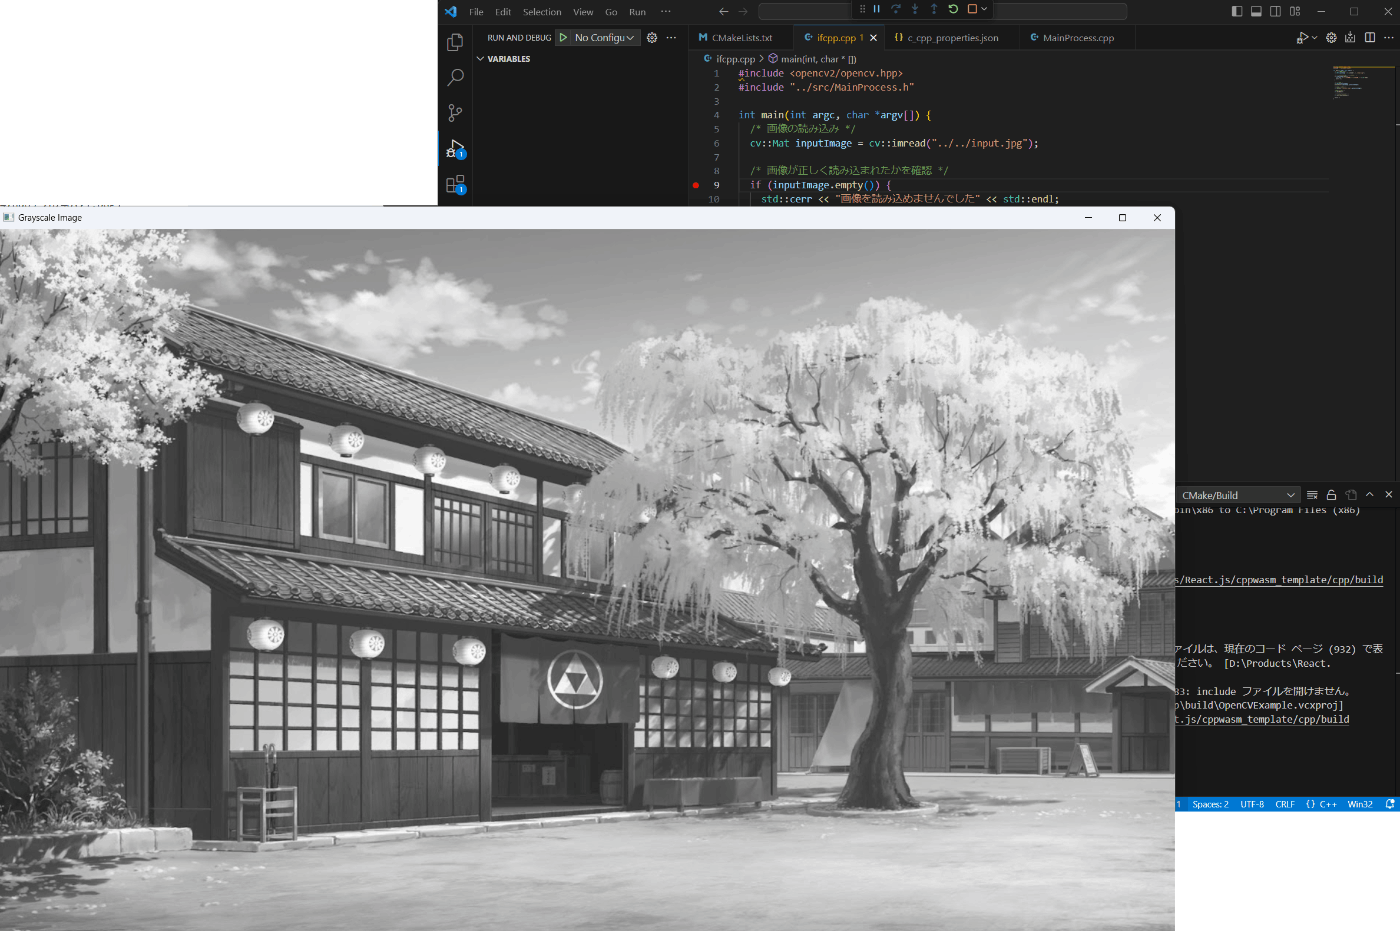Toggle the bottom panel layout icon
This screenshot has height=931, width=1400.
coord(1256,11)
